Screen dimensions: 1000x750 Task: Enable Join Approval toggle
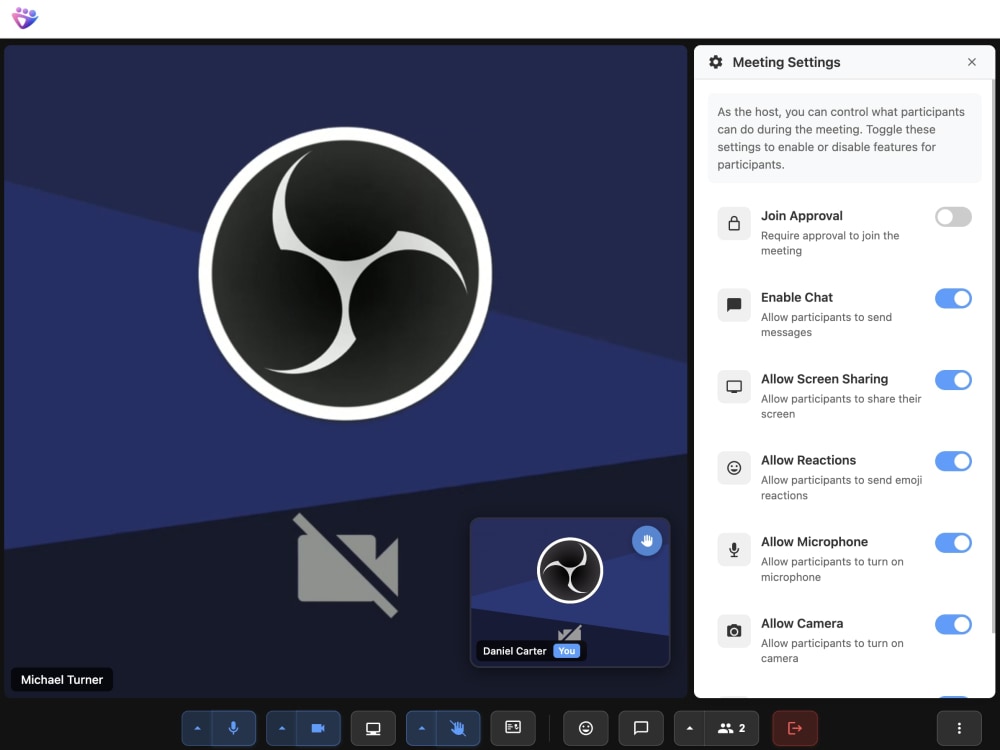tap(953, 217)
